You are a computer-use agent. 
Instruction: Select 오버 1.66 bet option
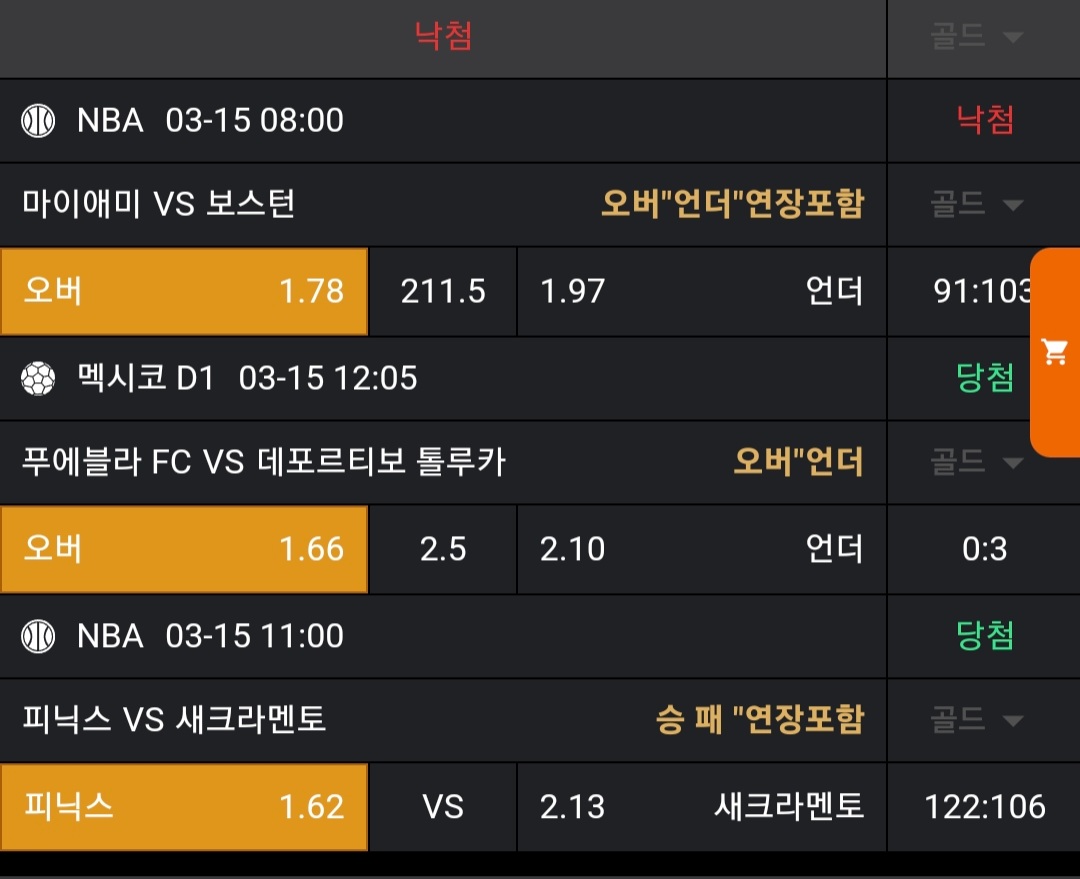(x=184, y=549)
